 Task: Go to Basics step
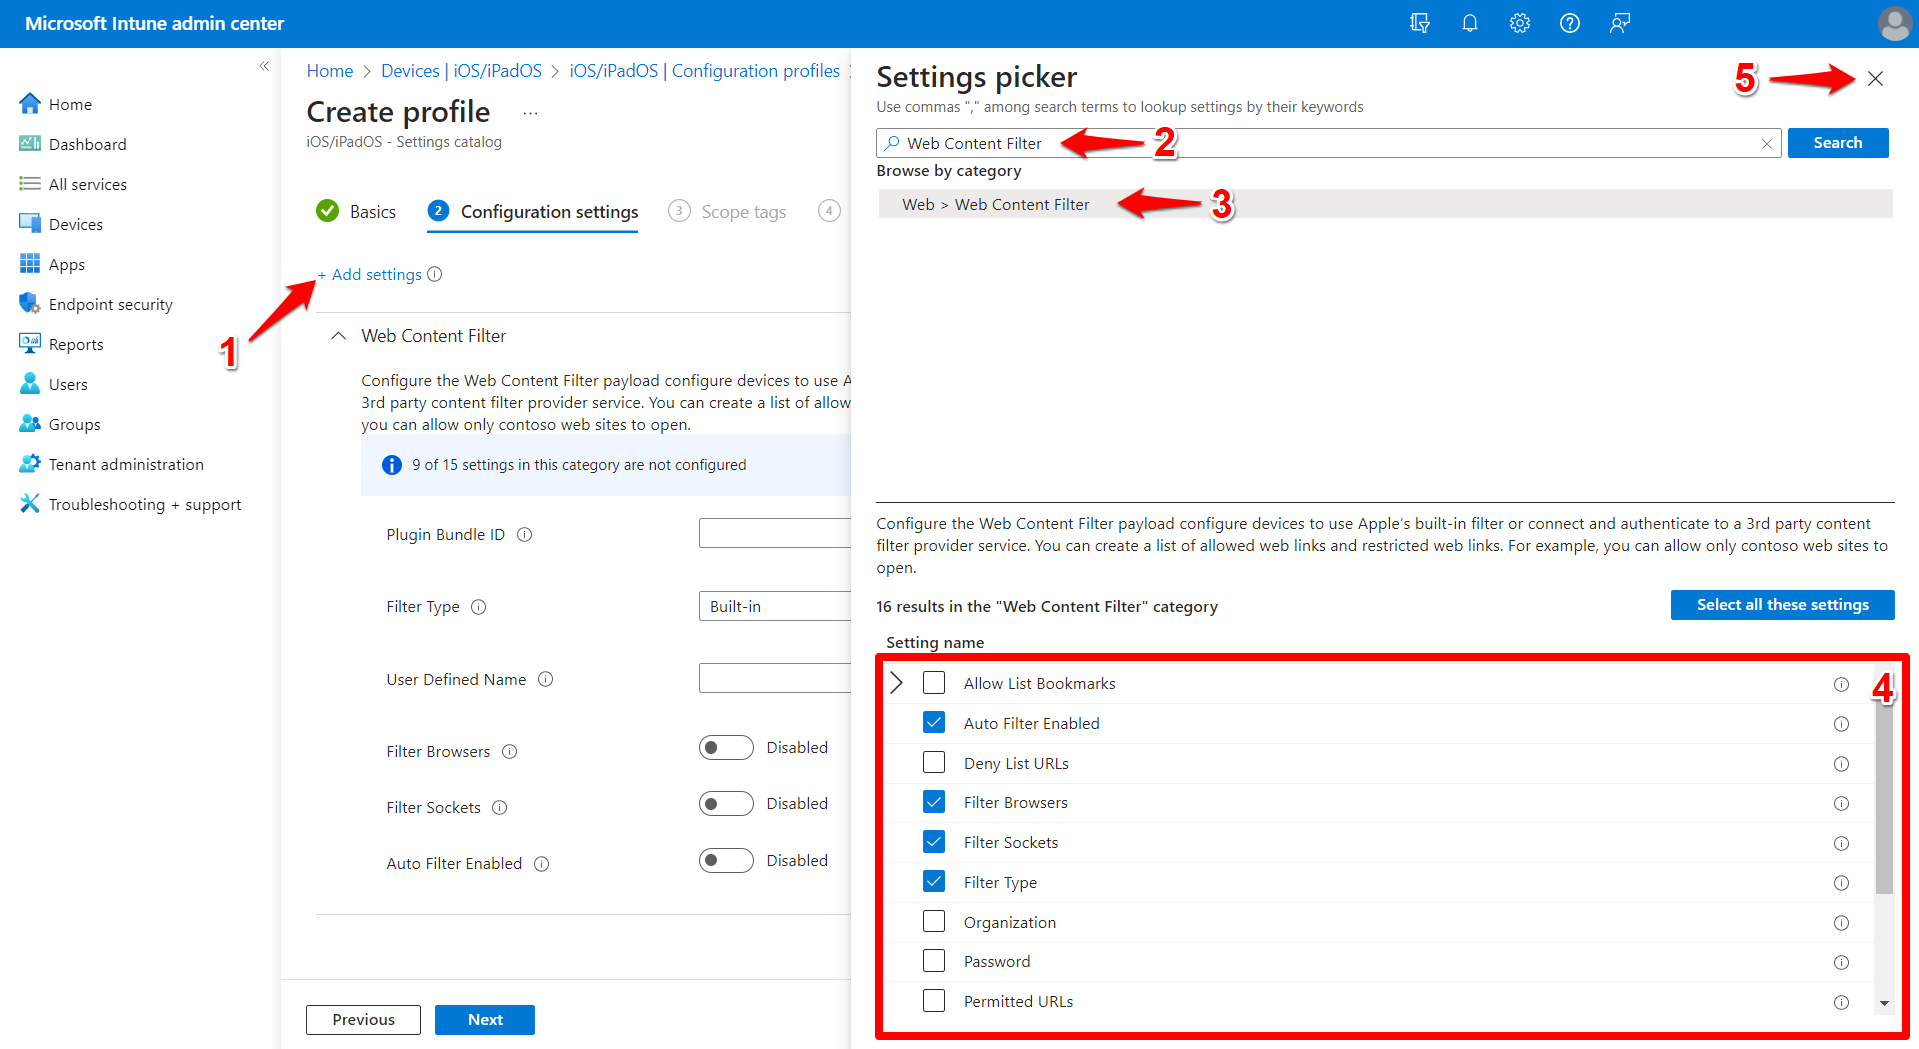tap(356, 211)
